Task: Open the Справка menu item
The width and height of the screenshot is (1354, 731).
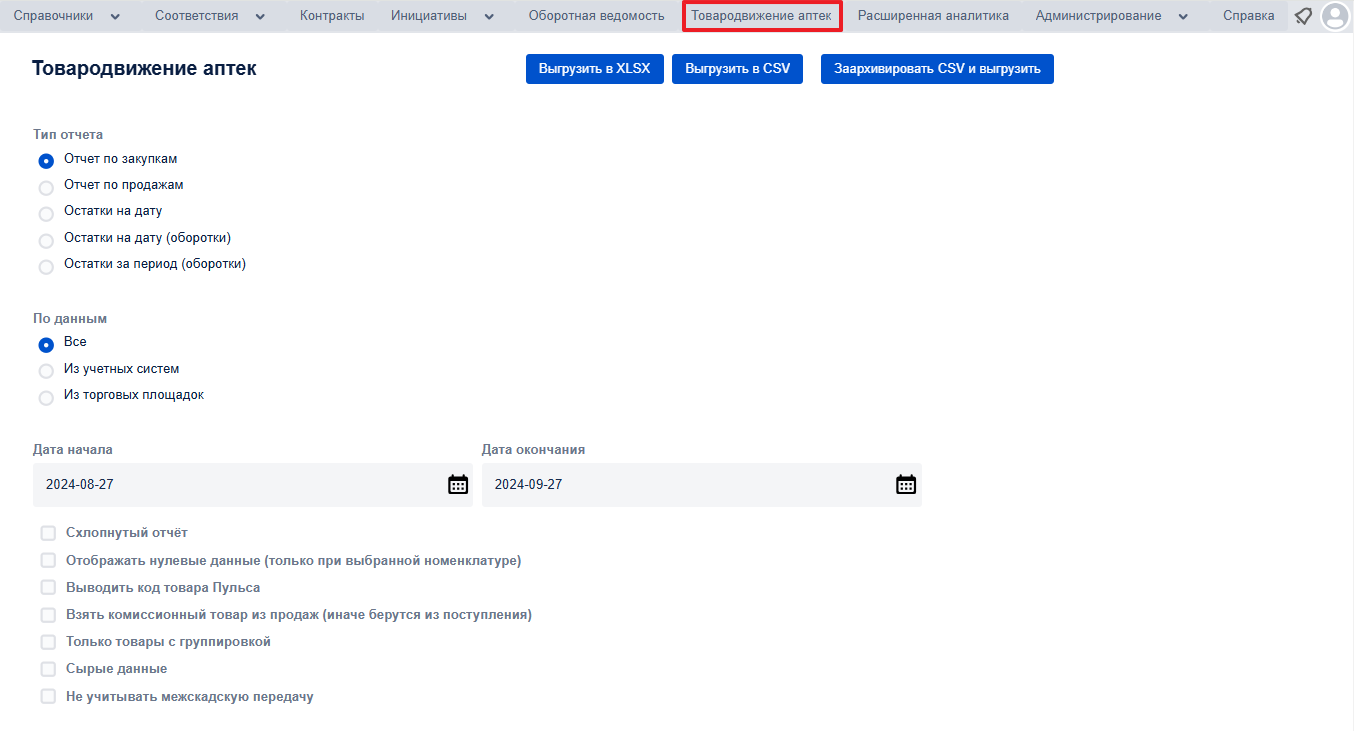Action: [1248, 16]
